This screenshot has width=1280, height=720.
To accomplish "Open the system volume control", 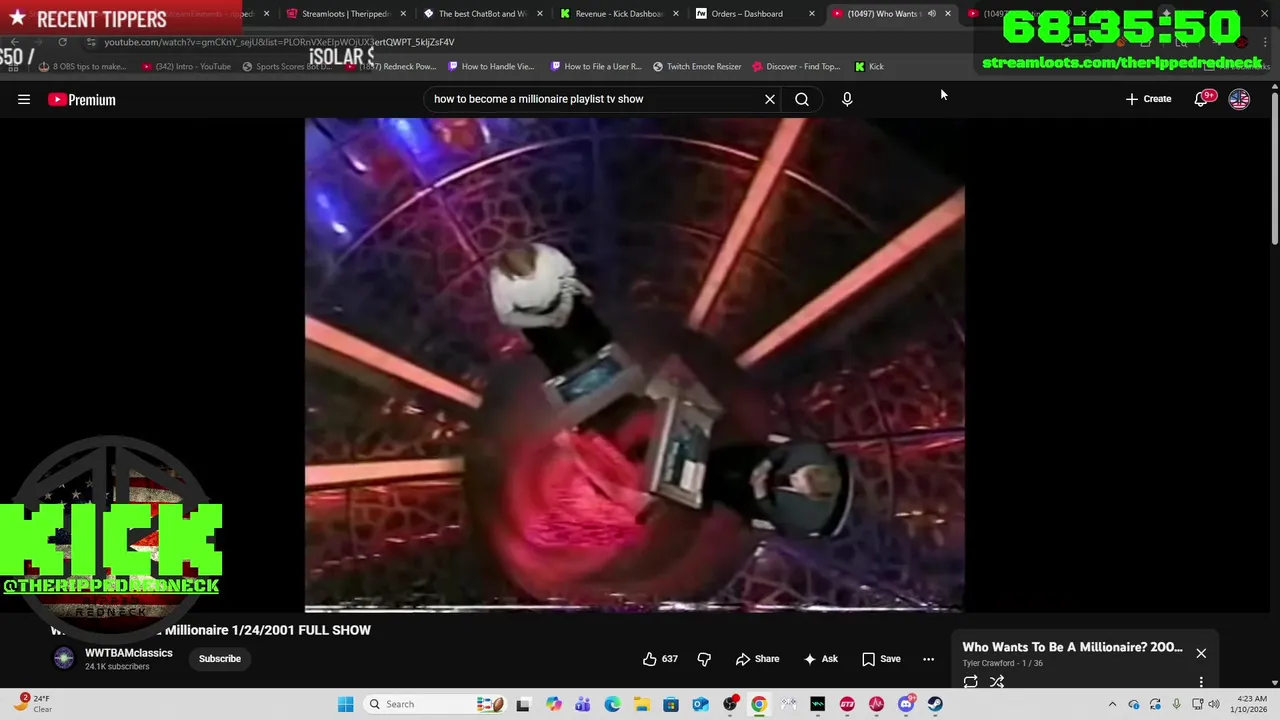I will pos(1214,704).
